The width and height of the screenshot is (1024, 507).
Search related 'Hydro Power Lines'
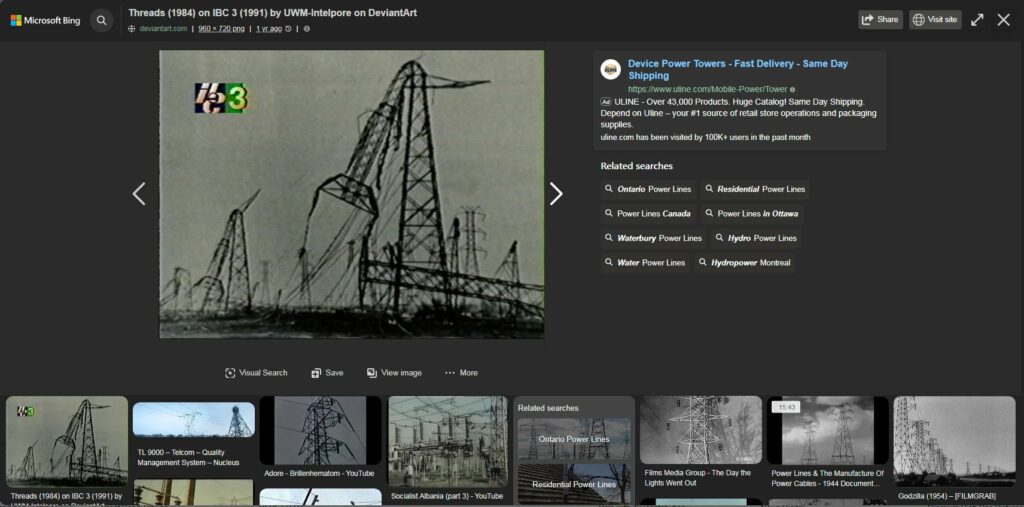(756, 238)
